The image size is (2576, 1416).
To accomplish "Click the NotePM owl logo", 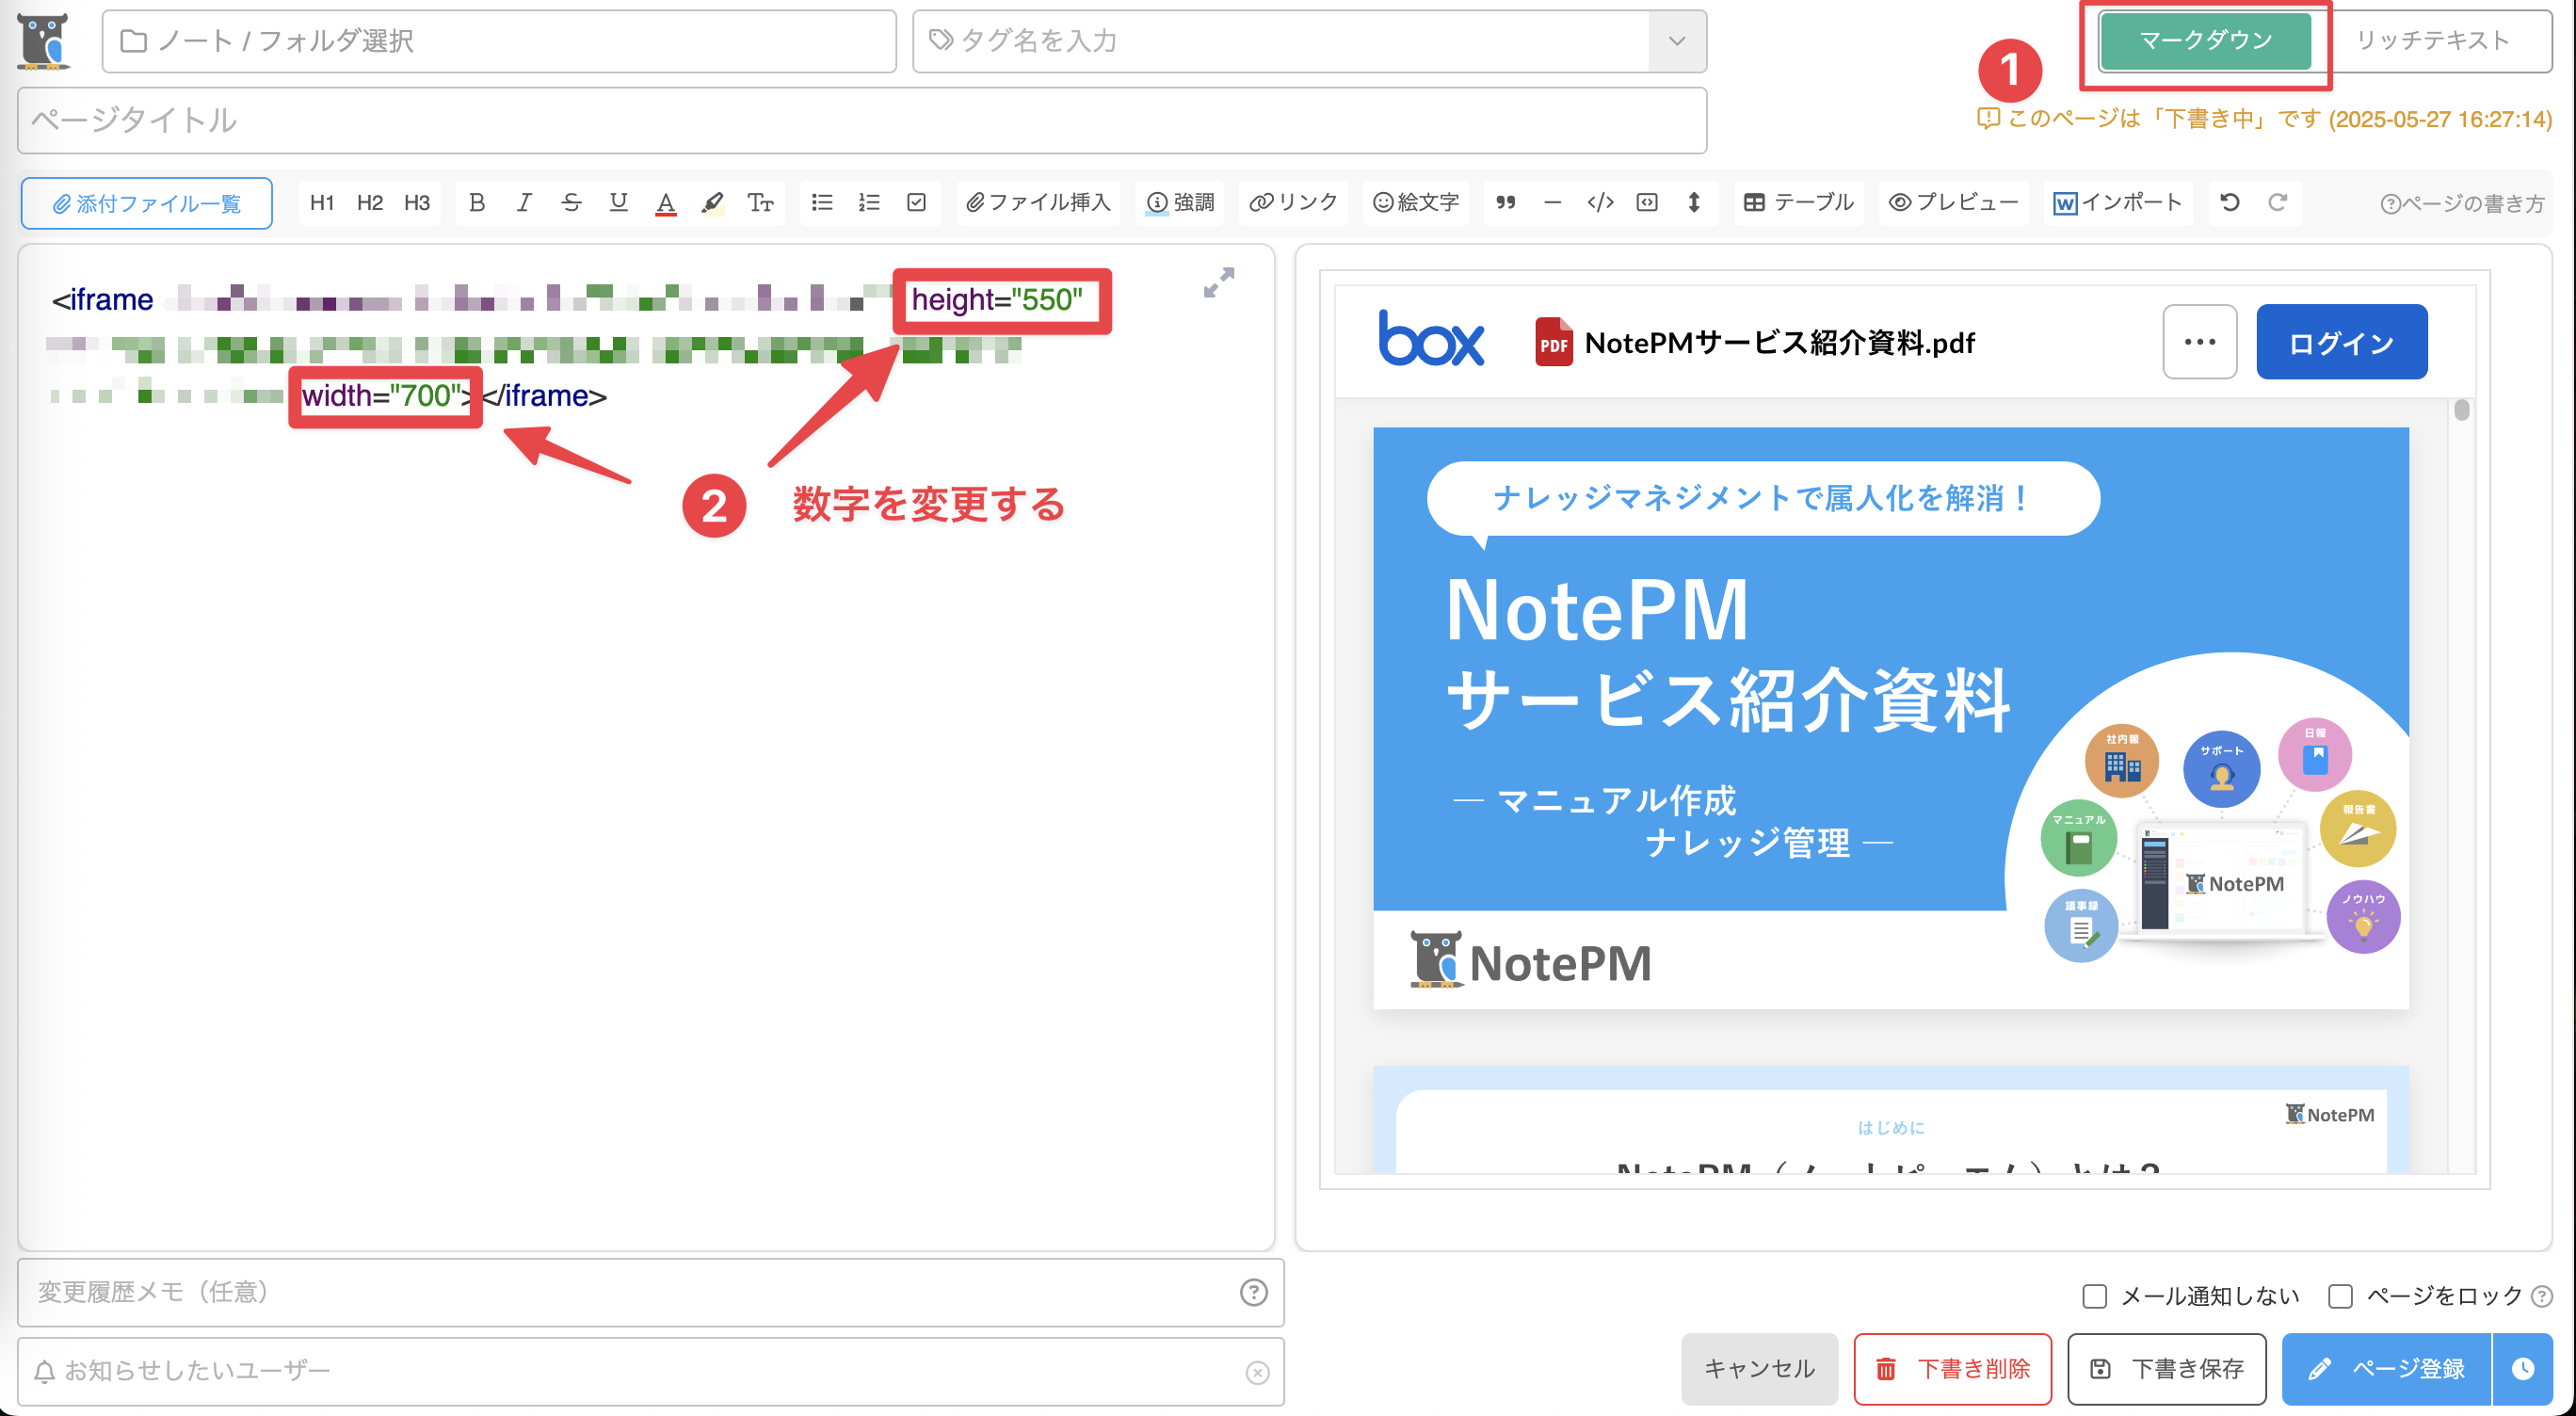I will 43,41.
